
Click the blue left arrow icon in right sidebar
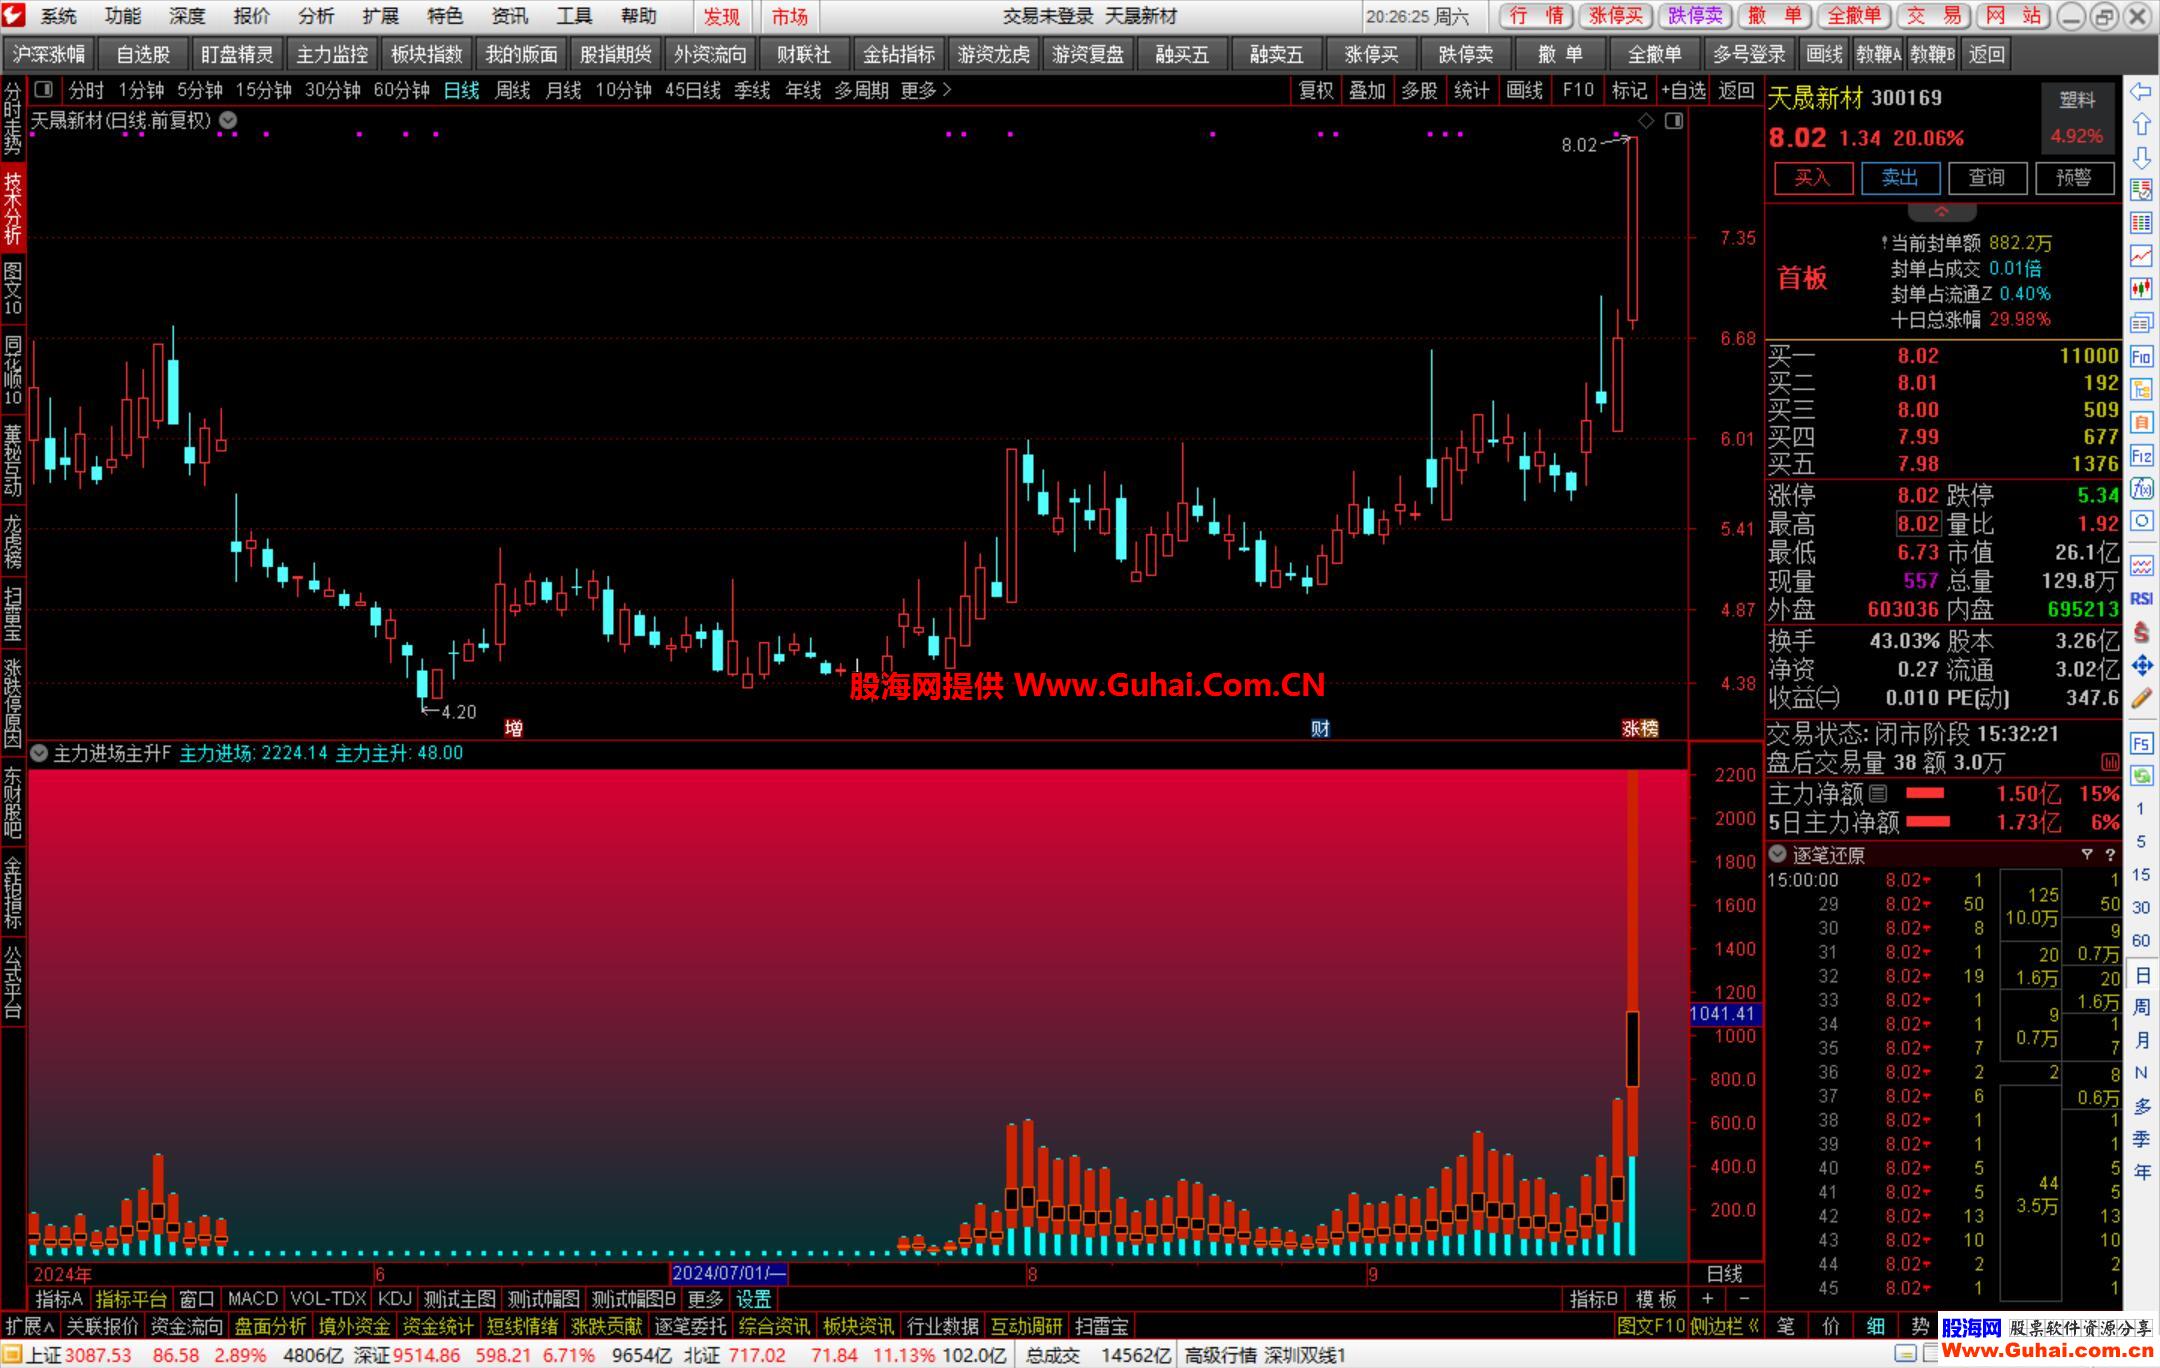pyautogui.click(x=2141, y=91)
